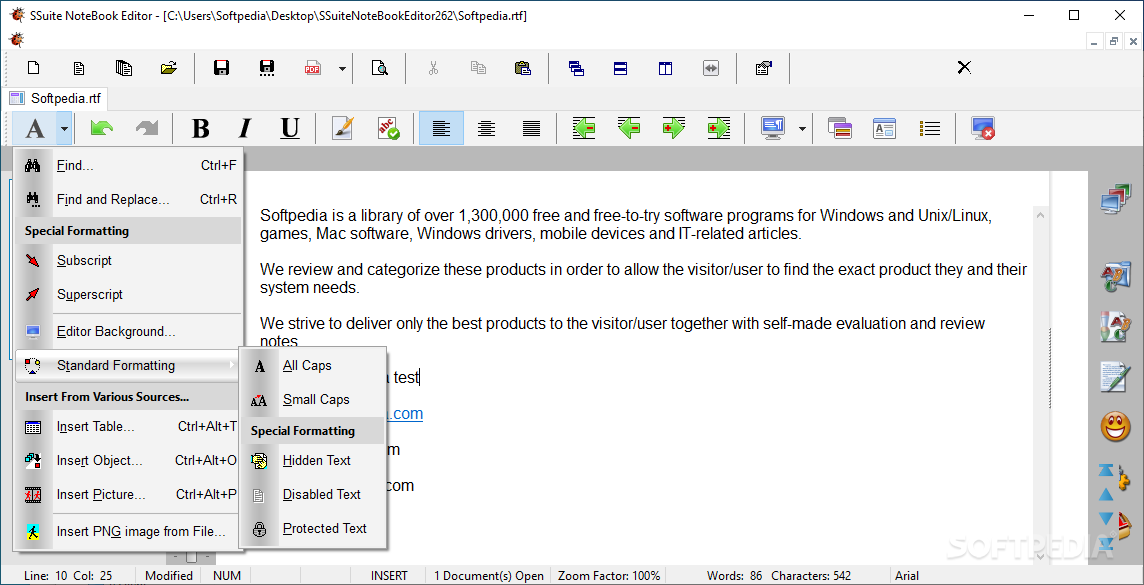Click the INSERT mode status indicator
The height and width of the screenshot is (585, 1144).
pos(390,576)
